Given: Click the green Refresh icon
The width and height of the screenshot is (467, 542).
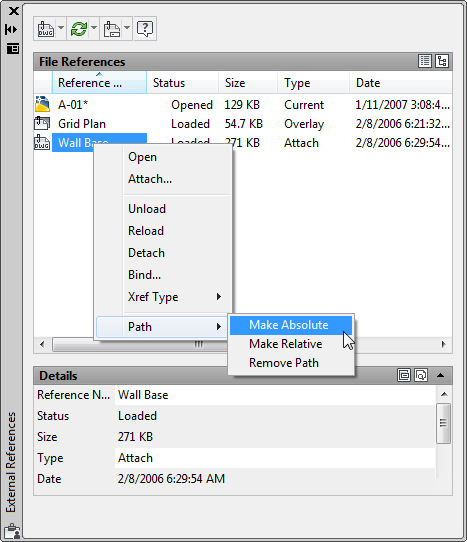Looking at the screenshot, I should (x=79, y=29).
